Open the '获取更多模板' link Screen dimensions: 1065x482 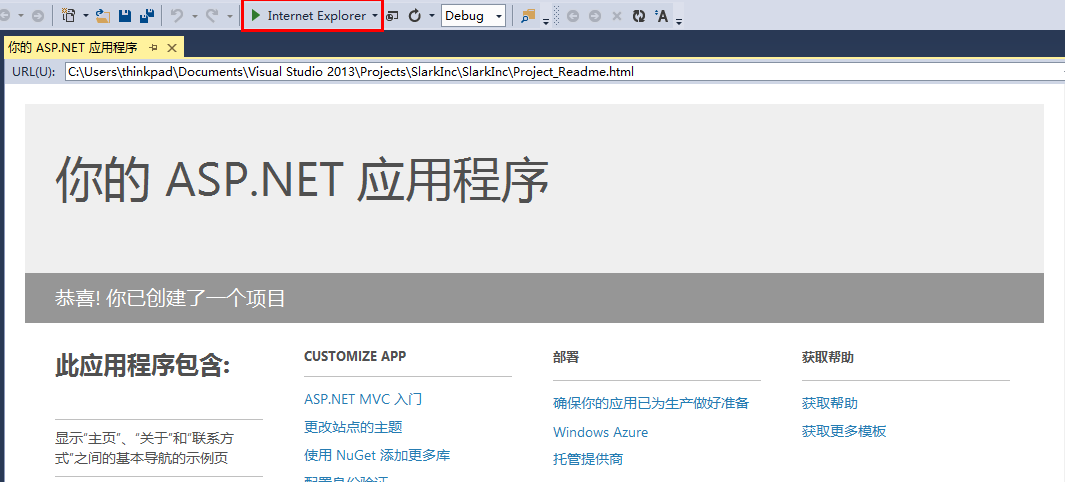844,431
